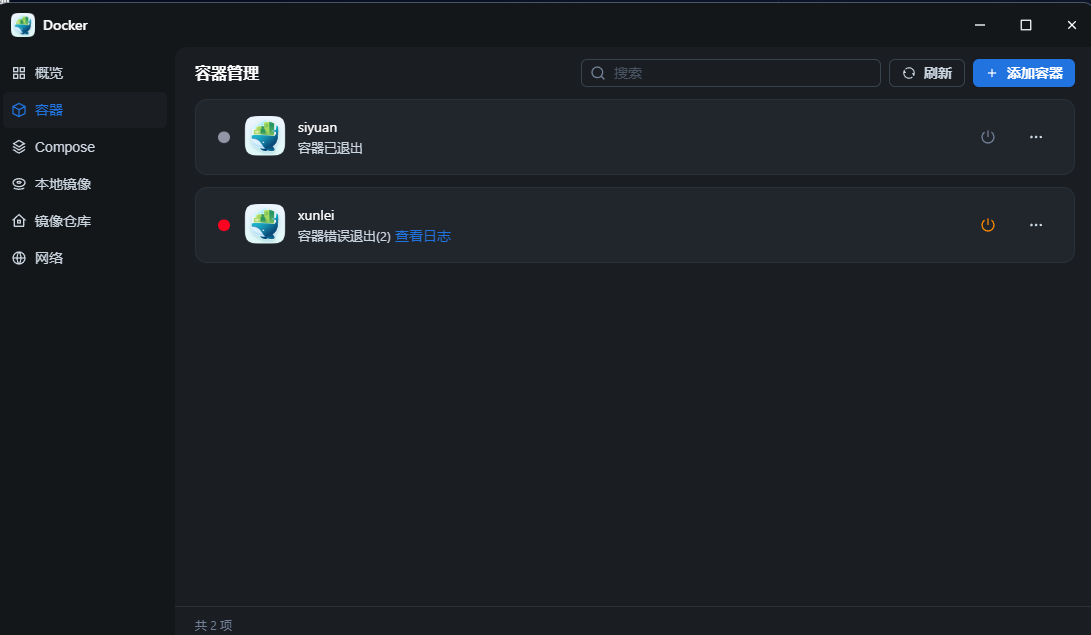Close the Docker window

1072,25
